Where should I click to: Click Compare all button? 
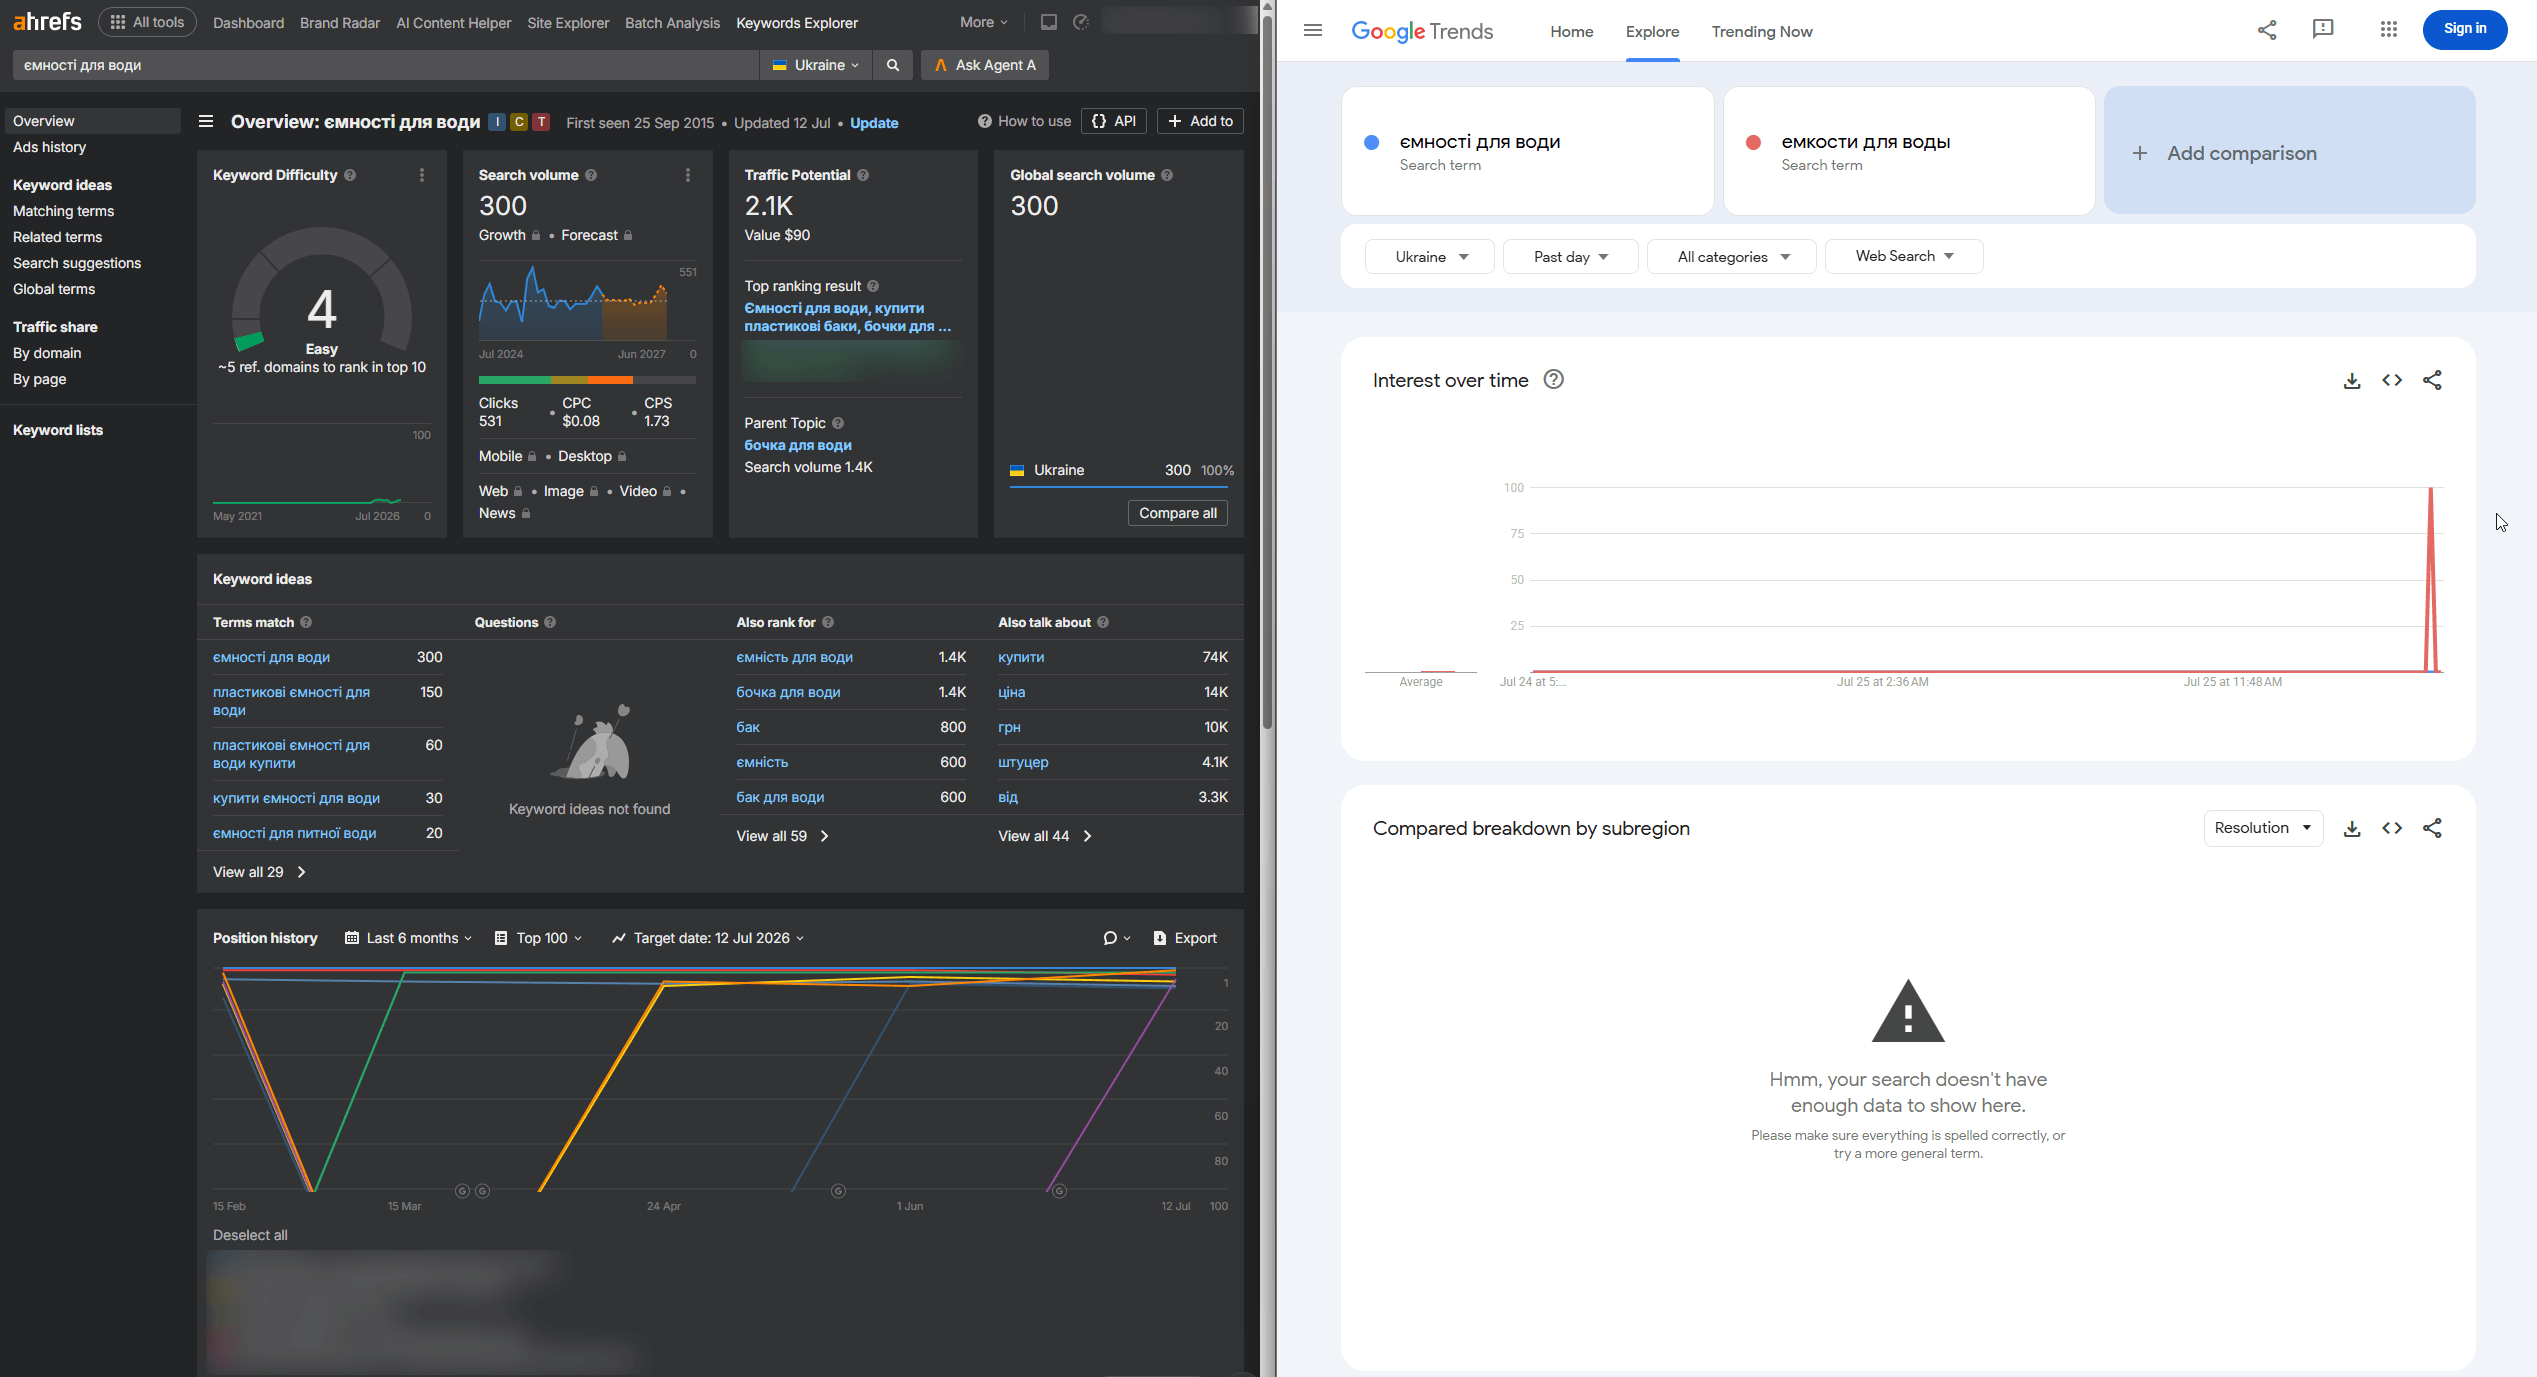coord(1178,513)
